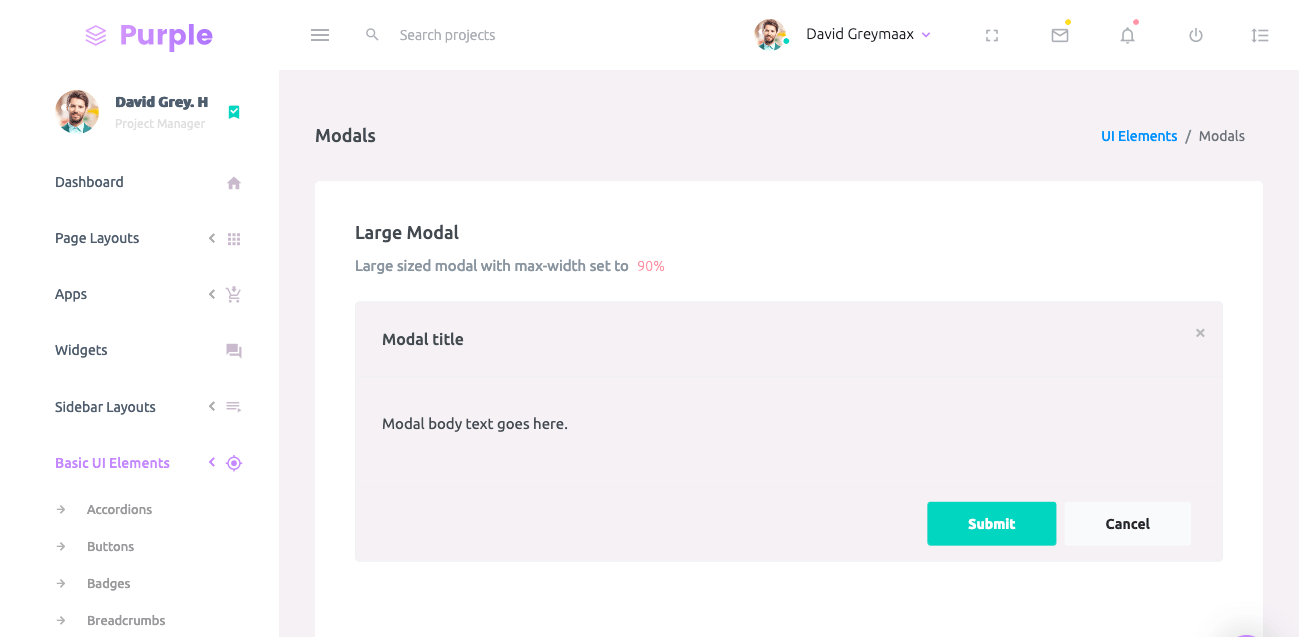Open the mail envelope icon
The width and height of the screenshot is (1299, 637).
pos(1060,35)
